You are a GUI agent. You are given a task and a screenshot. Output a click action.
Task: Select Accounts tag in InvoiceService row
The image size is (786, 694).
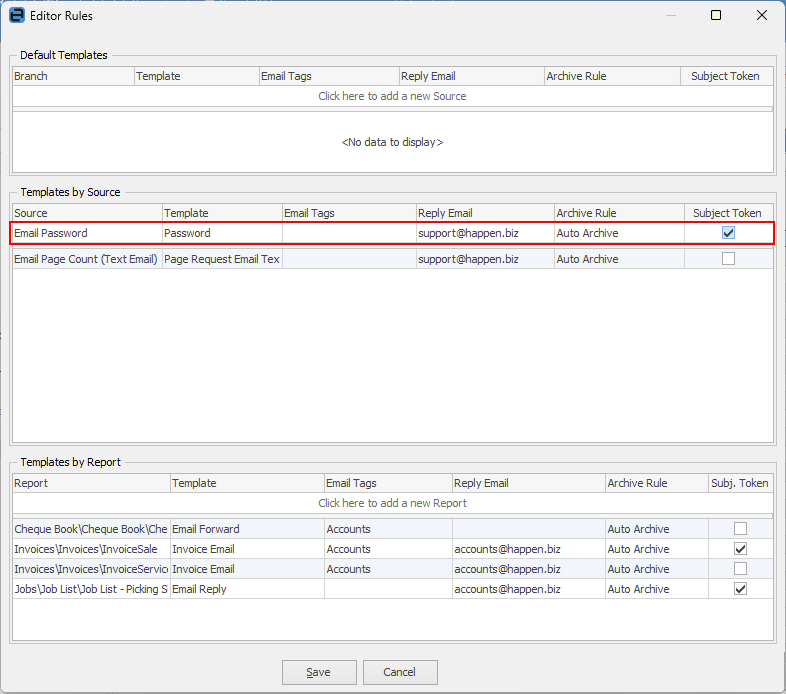tap(388, 569)
